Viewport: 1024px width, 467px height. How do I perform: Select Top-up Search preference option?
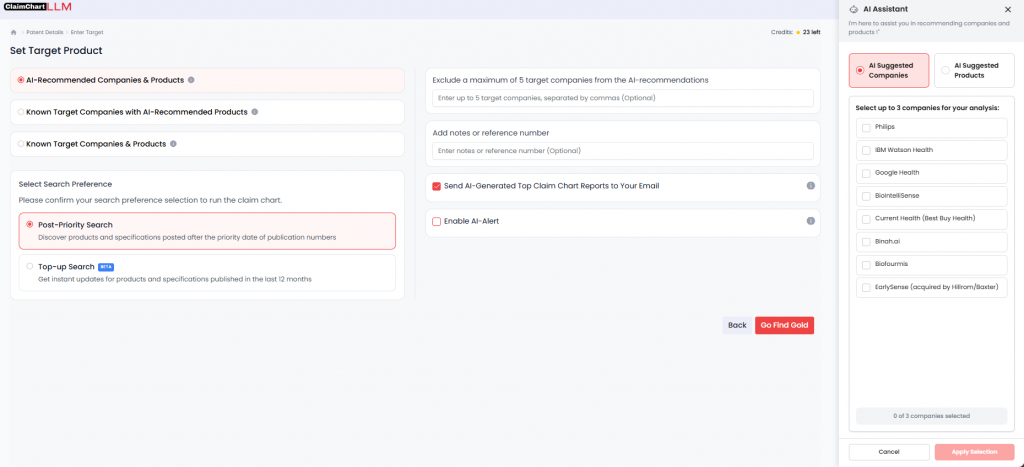(x=30, y=267)
